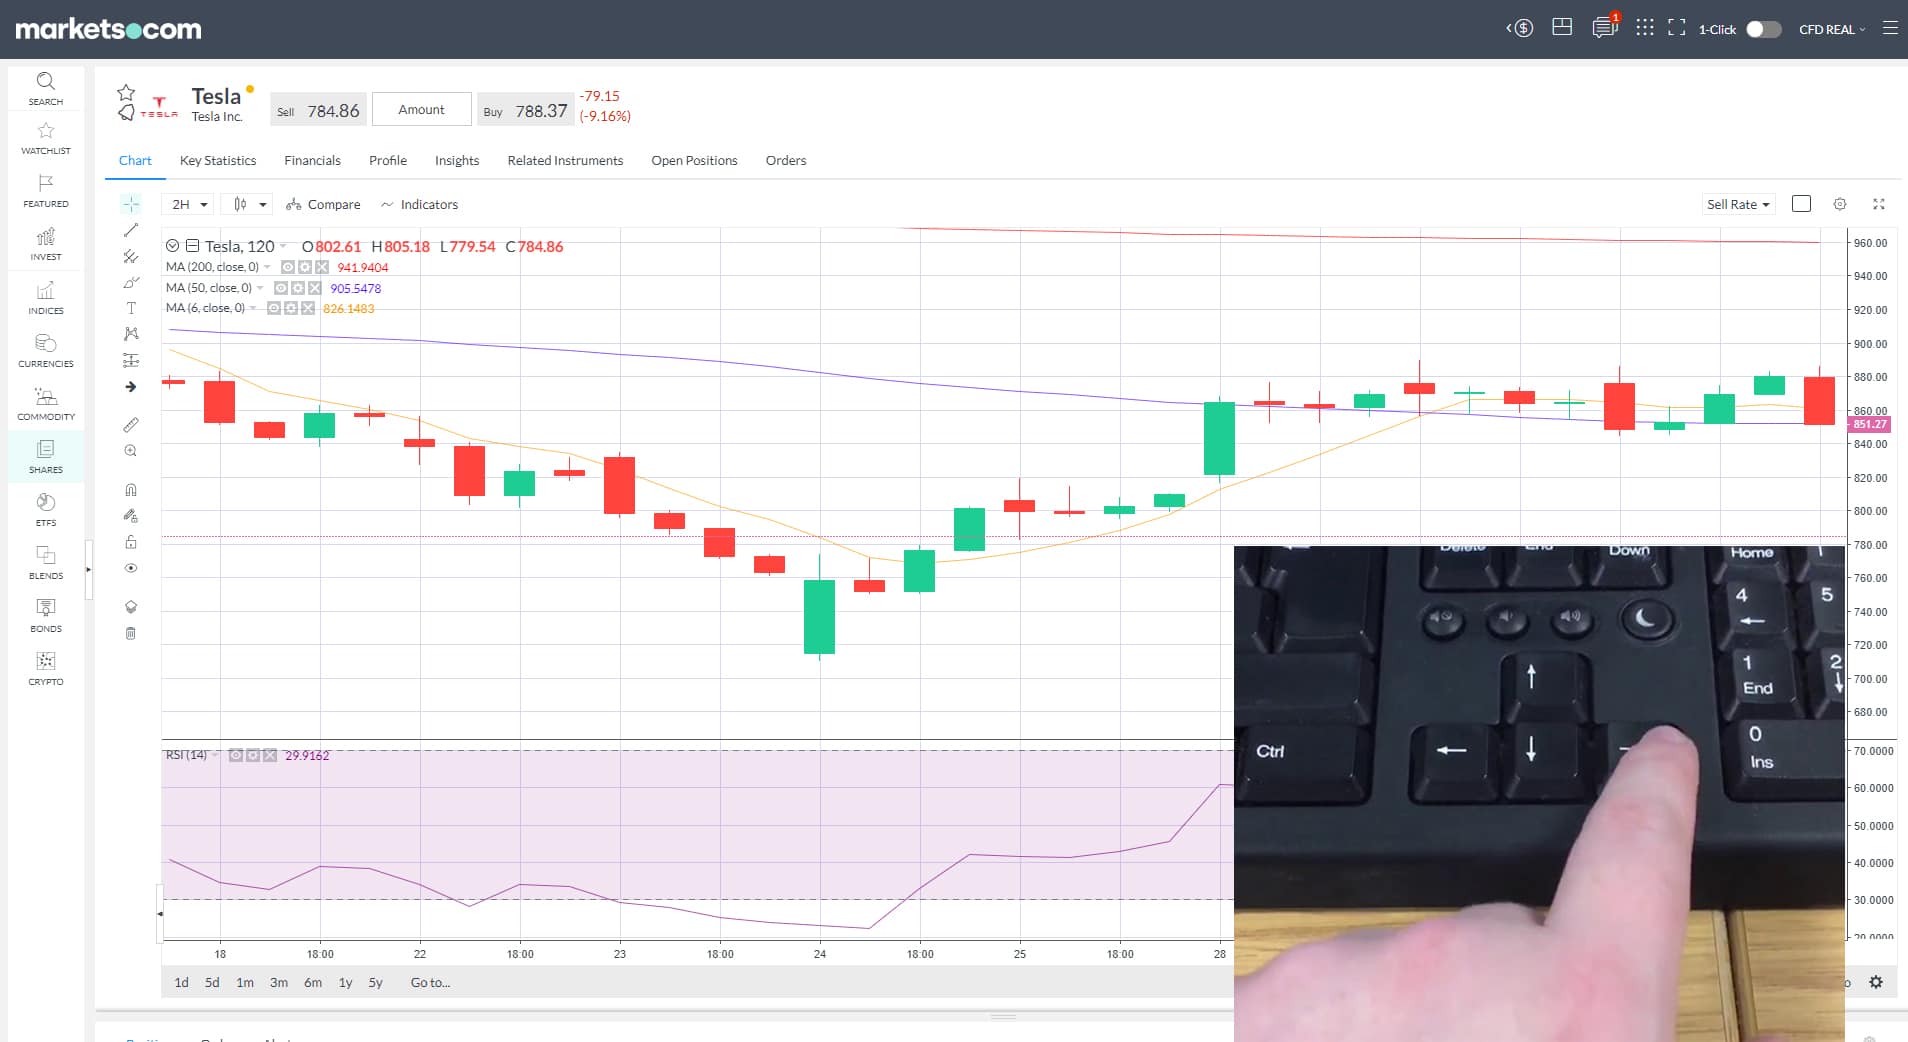Screen dimensions: 1908x1042
Task: Hide the MA (50, close, 0) indicator
Action: (281, 288)
